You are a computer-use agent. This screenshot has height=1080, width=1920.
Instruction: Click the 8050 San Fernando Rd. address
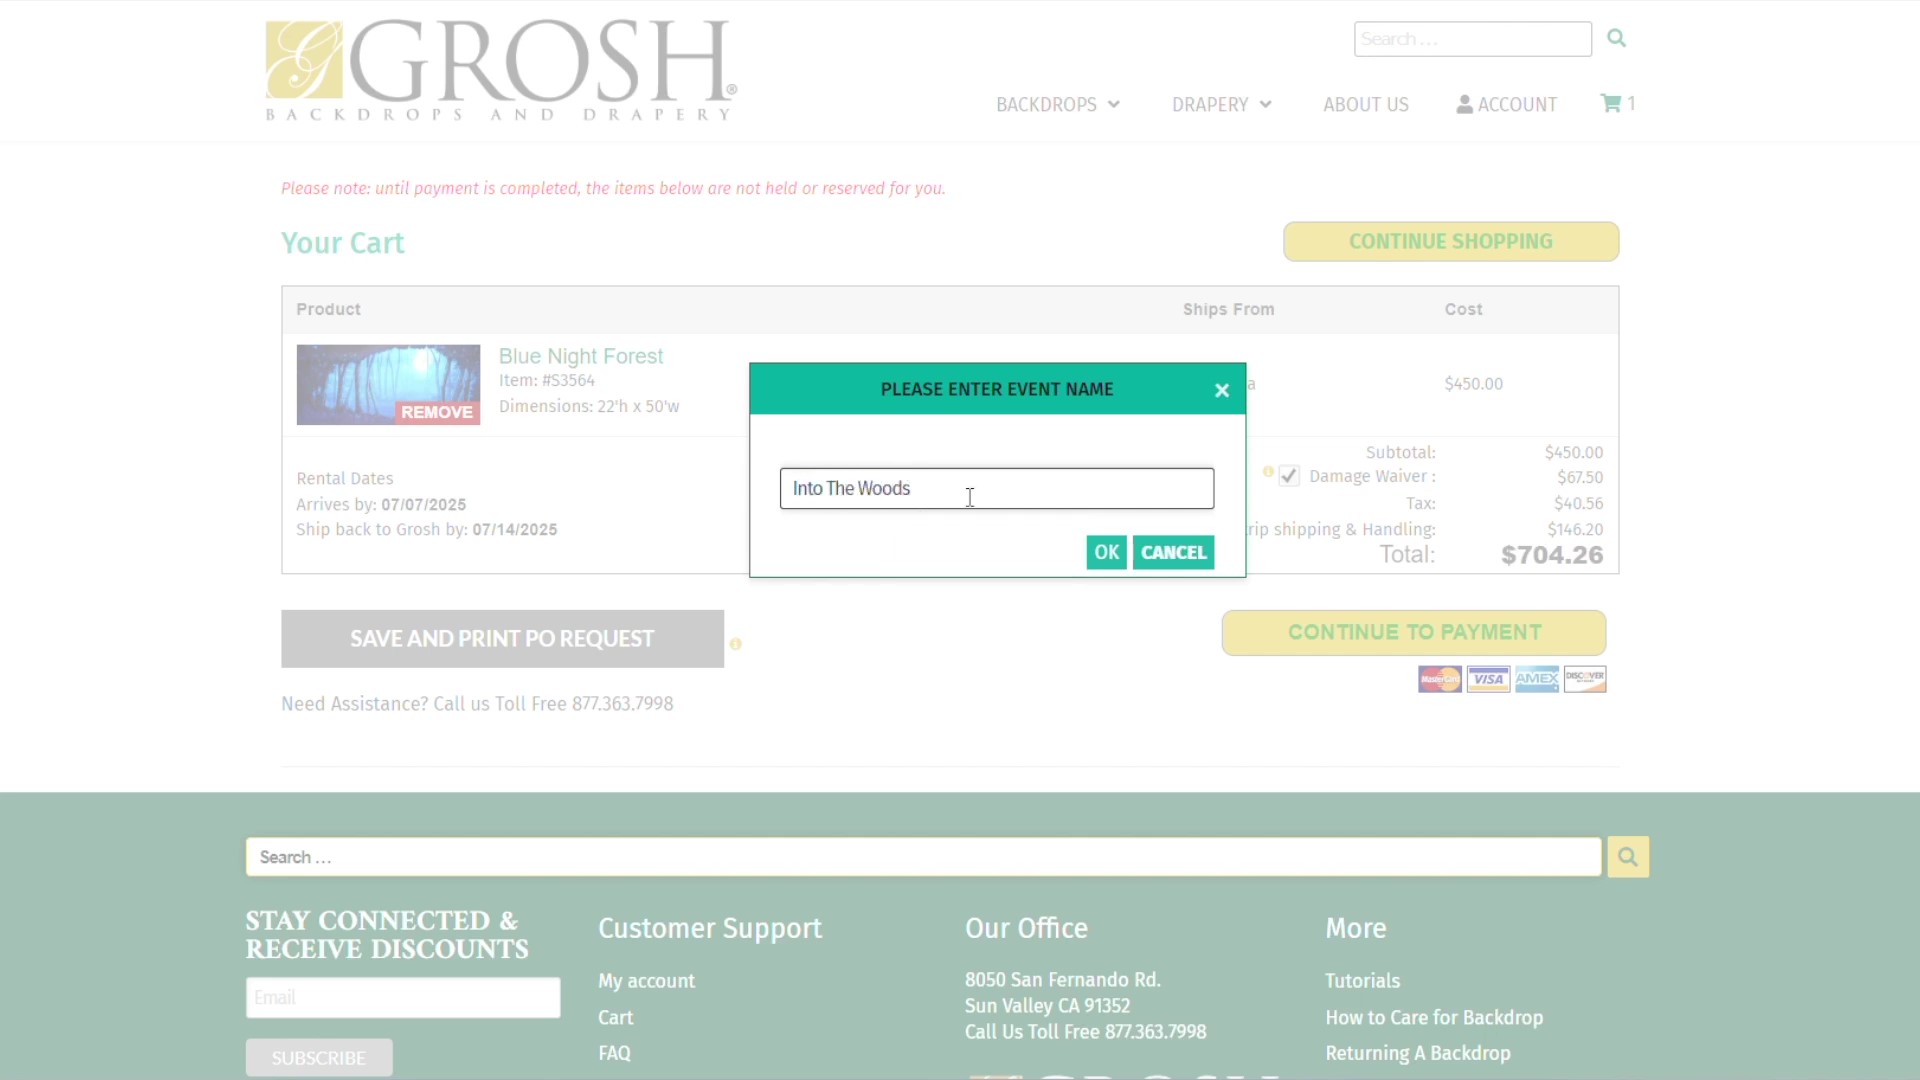[x=1062, y=981]
